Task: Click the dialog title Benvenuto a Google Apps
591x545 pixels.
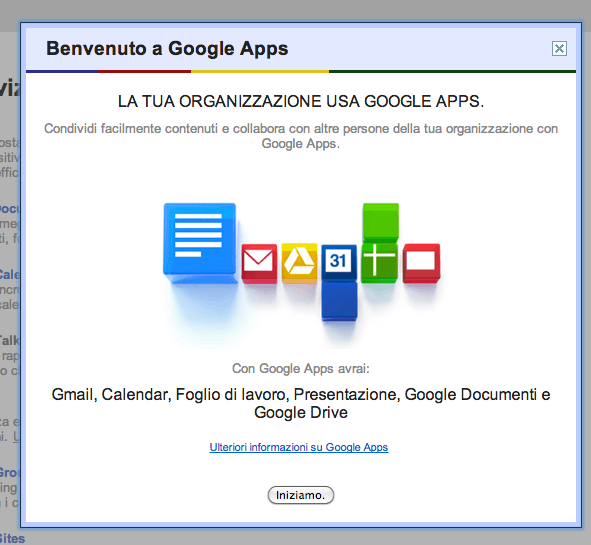Action: pyautogui.click(x=167, y=49)
